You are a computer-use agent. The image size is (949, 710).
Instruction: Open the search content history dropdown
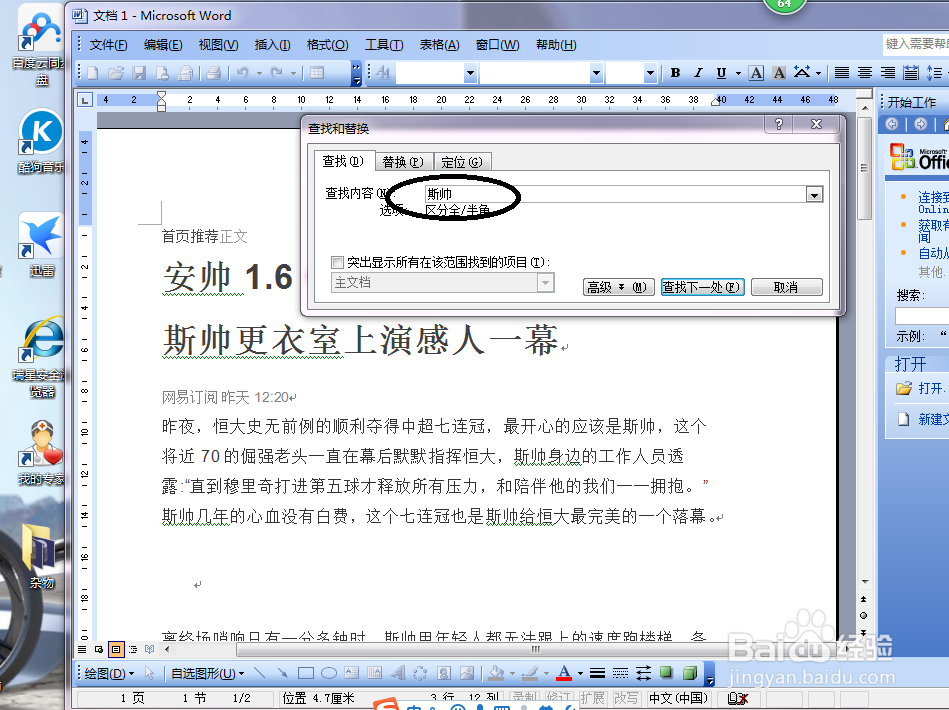[x=814, y=194]
